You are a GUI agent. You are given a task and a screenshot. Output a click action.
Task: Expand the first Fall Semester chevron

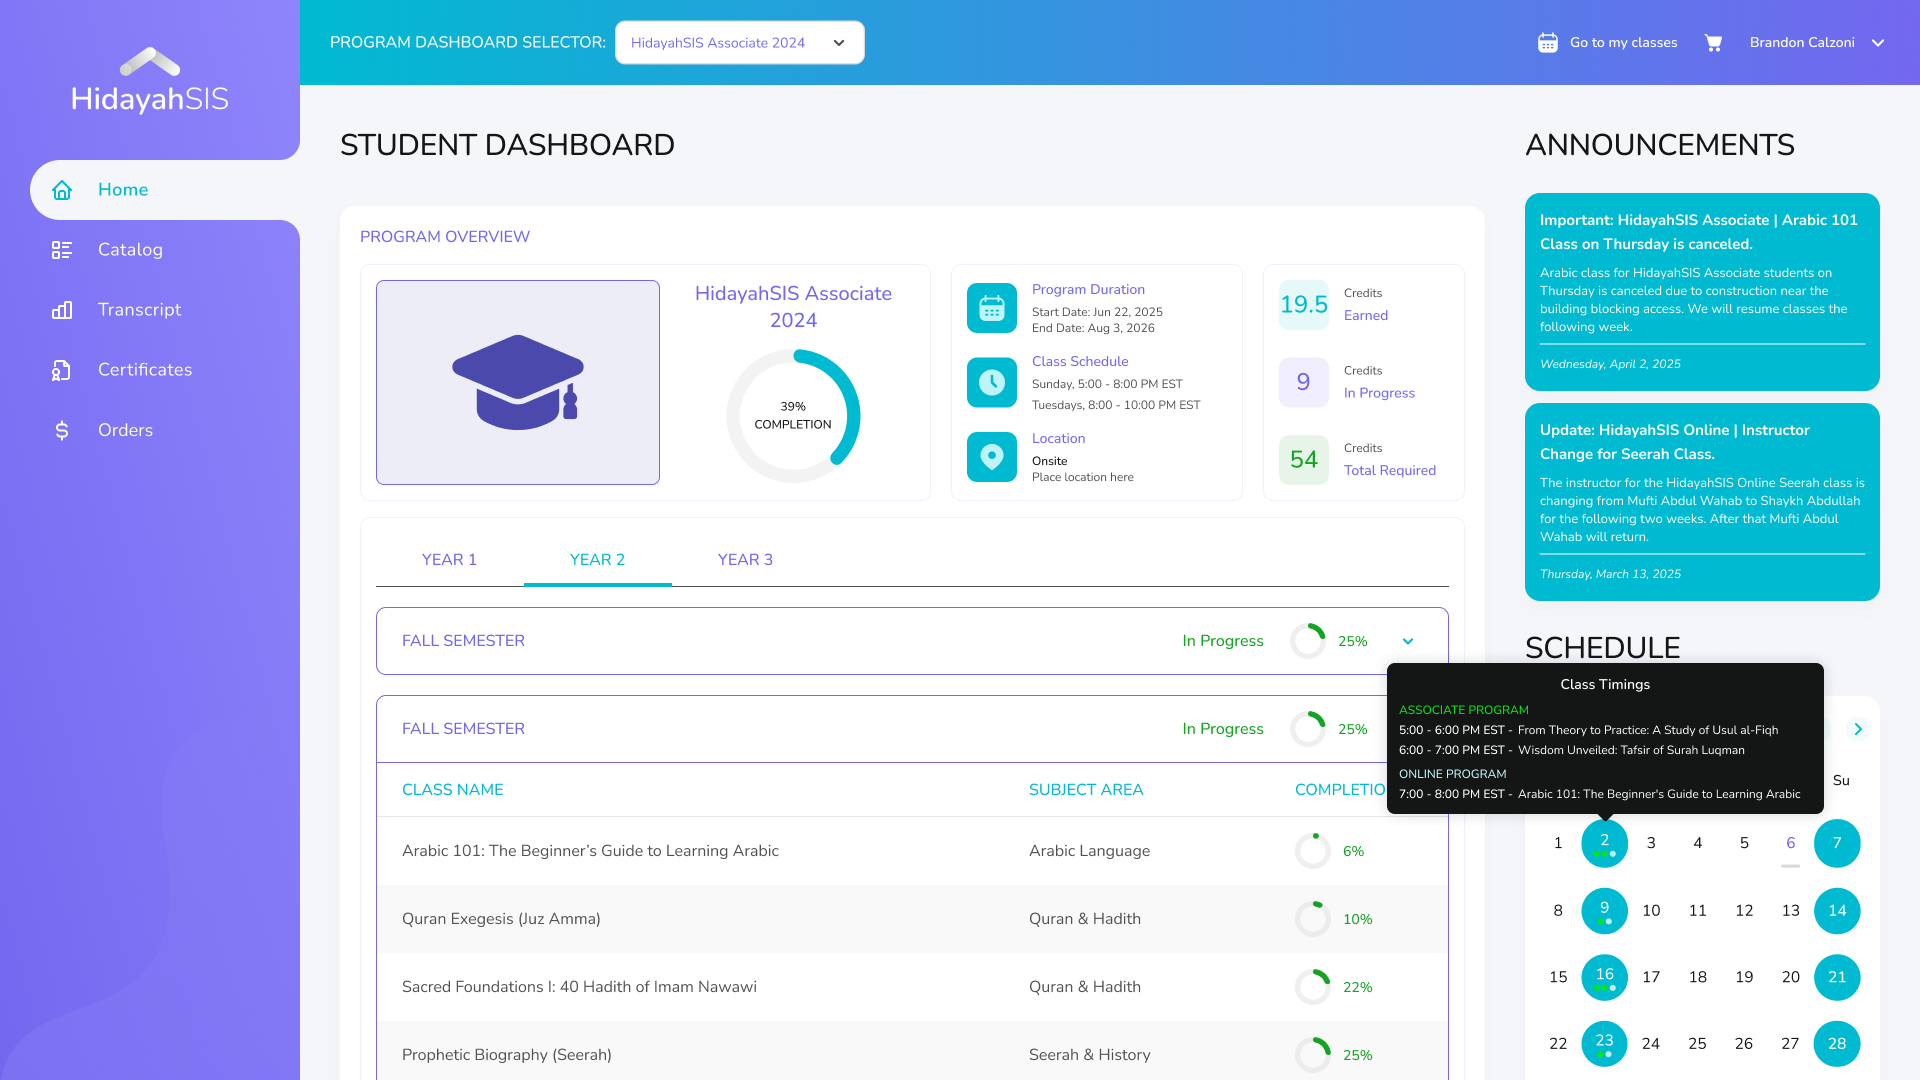(x=1408, y=641)
